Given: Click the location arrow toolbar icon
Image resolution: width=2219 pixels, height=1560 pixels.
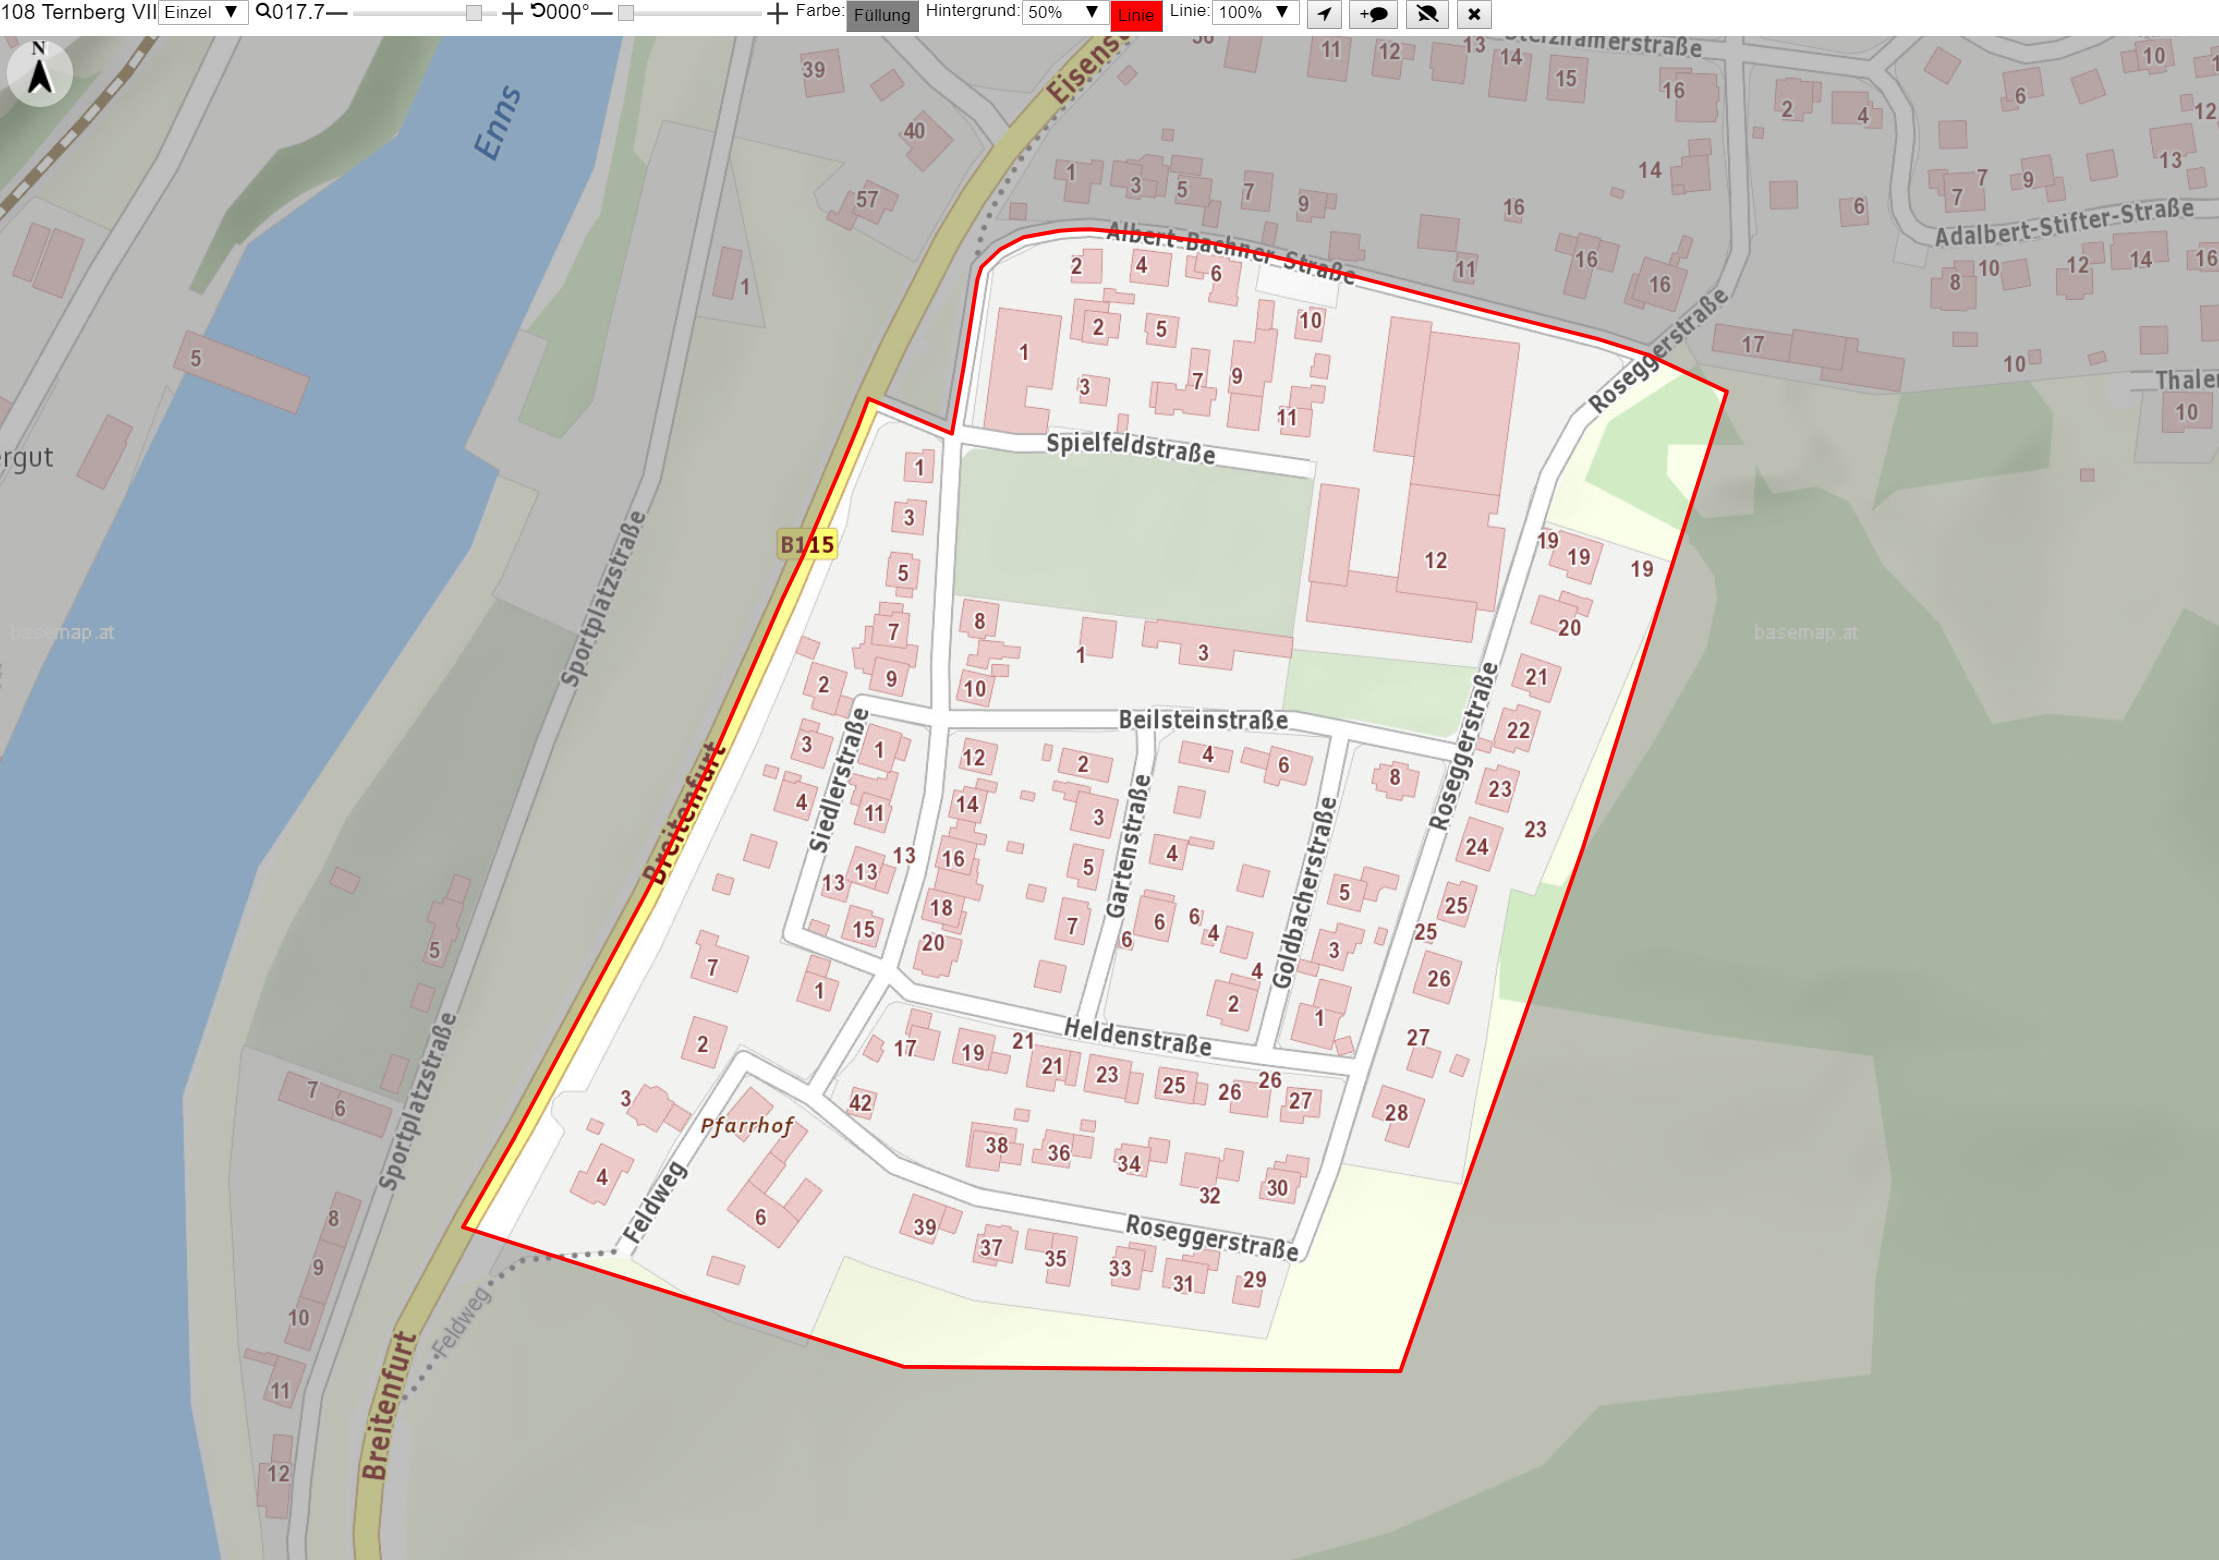Looking at the screenshot, I should coord(1324,14).
